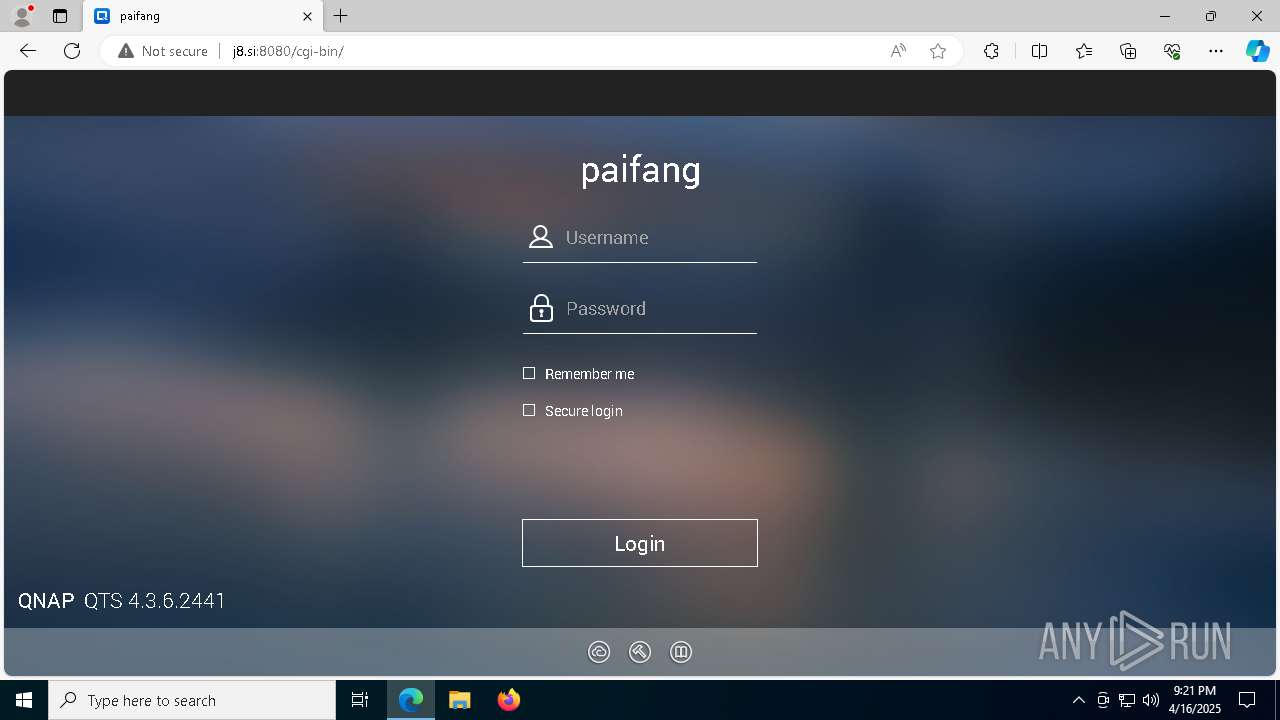Click the QNAP QTS 4.3.6.2441 version text

pyautogui.click(x=122, y=601)
